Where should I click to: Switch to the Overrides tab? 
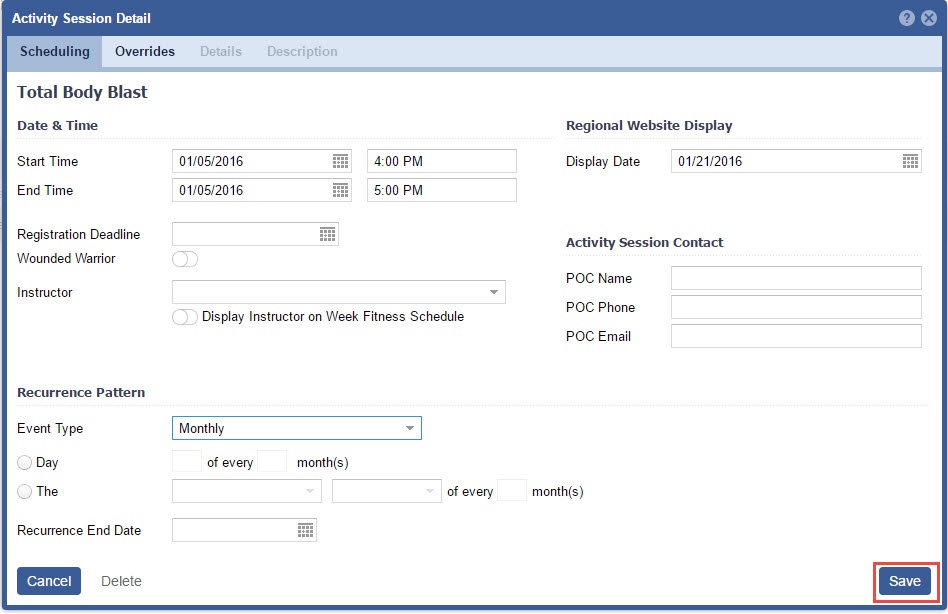point(145,52)
